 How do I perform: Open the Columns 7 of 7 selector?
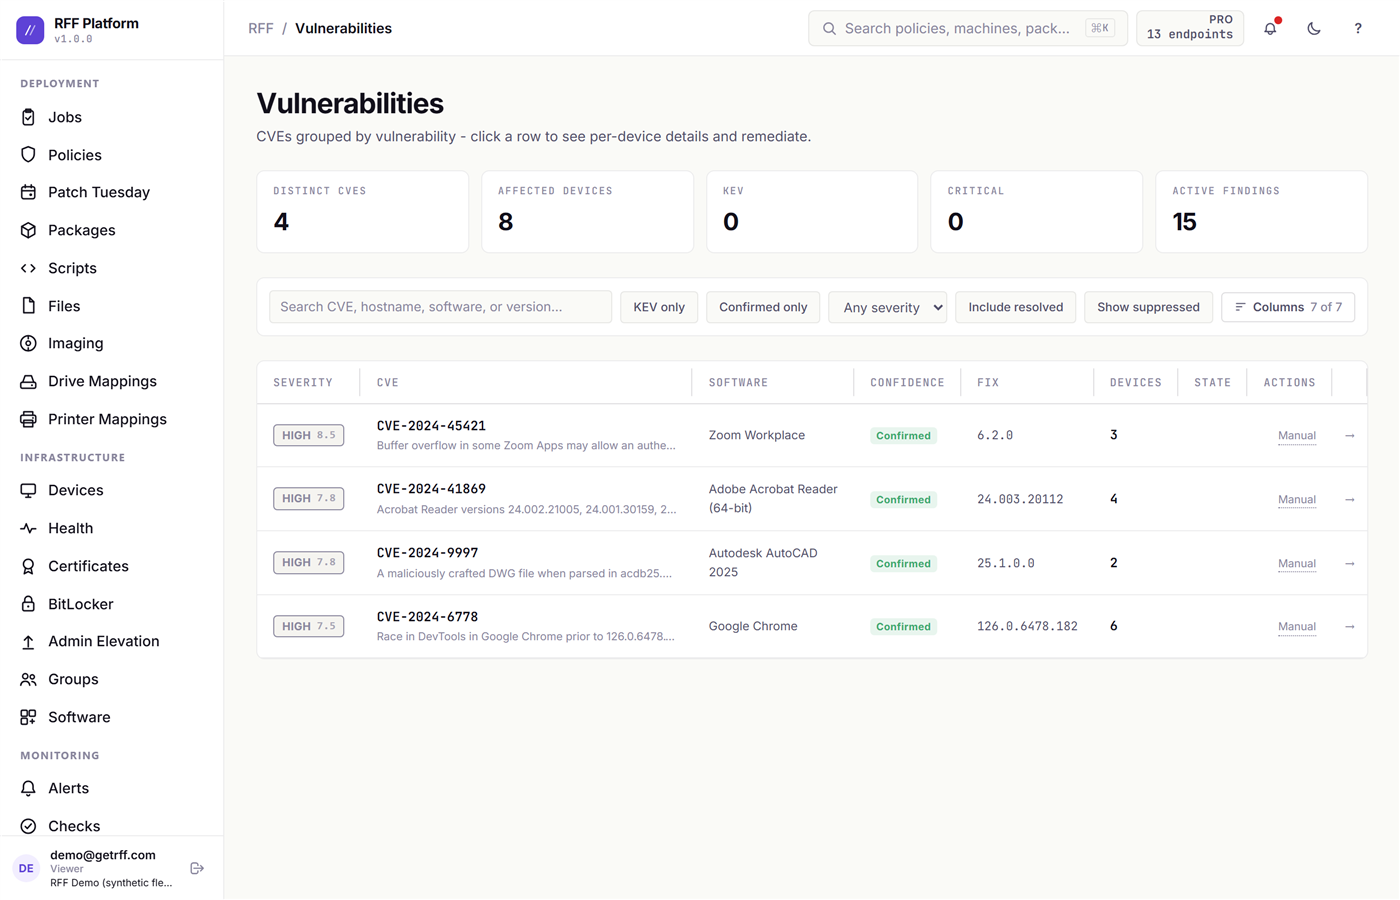[x=1288, y=307]
